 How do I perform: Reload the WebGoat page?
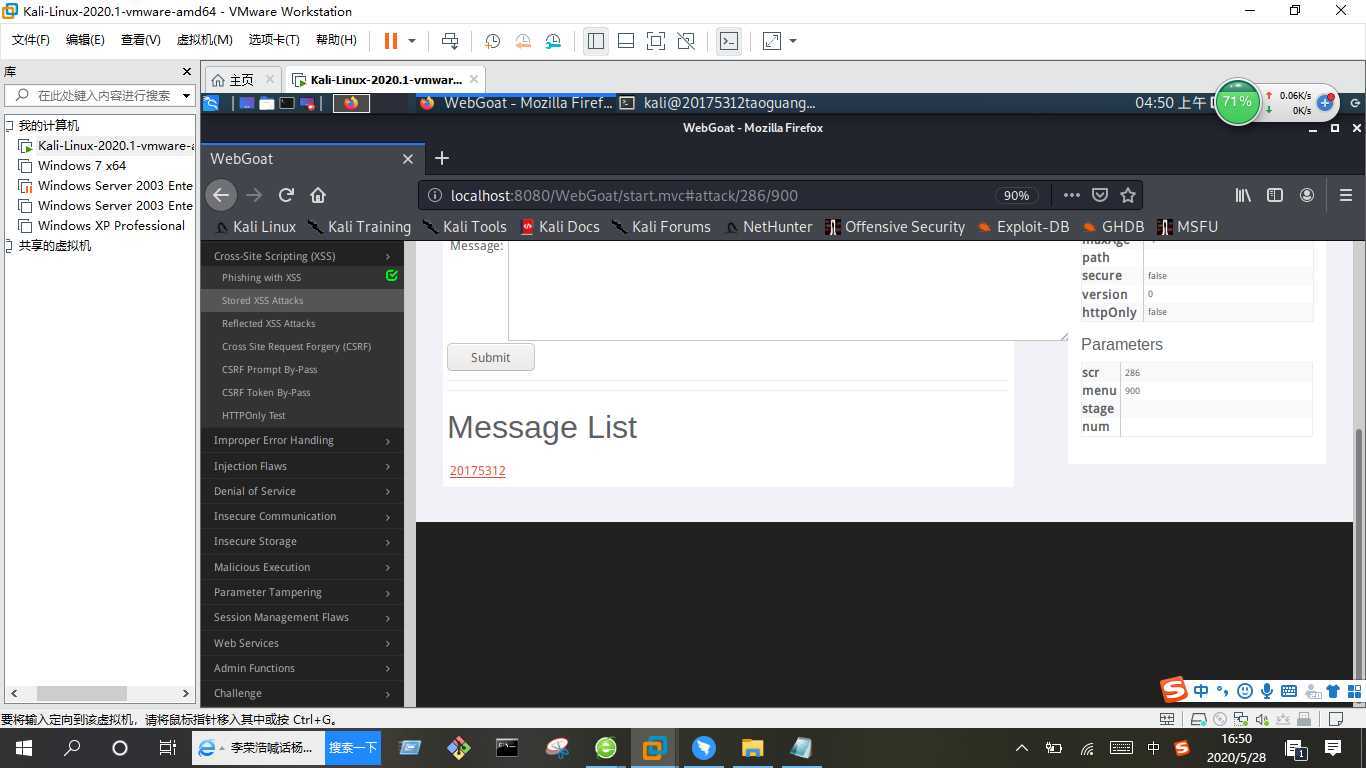(x=286, y=195)
